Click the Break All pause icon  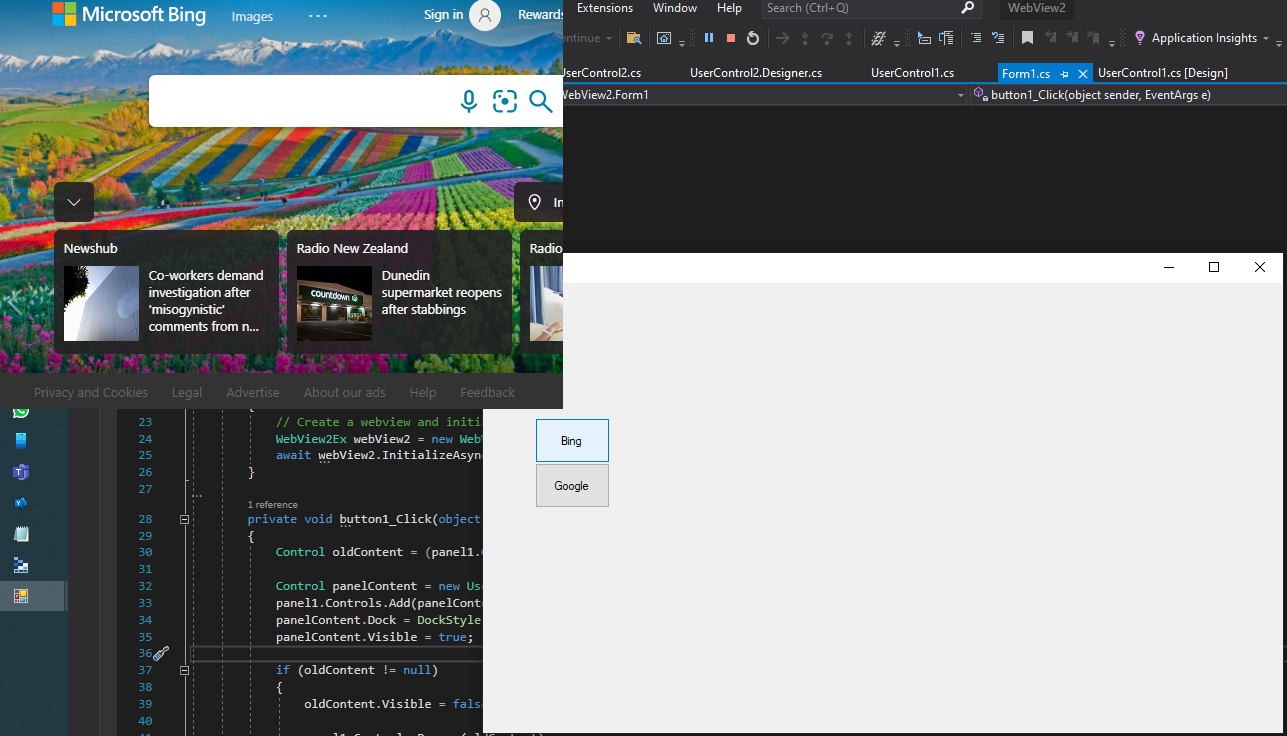(709, 37)
